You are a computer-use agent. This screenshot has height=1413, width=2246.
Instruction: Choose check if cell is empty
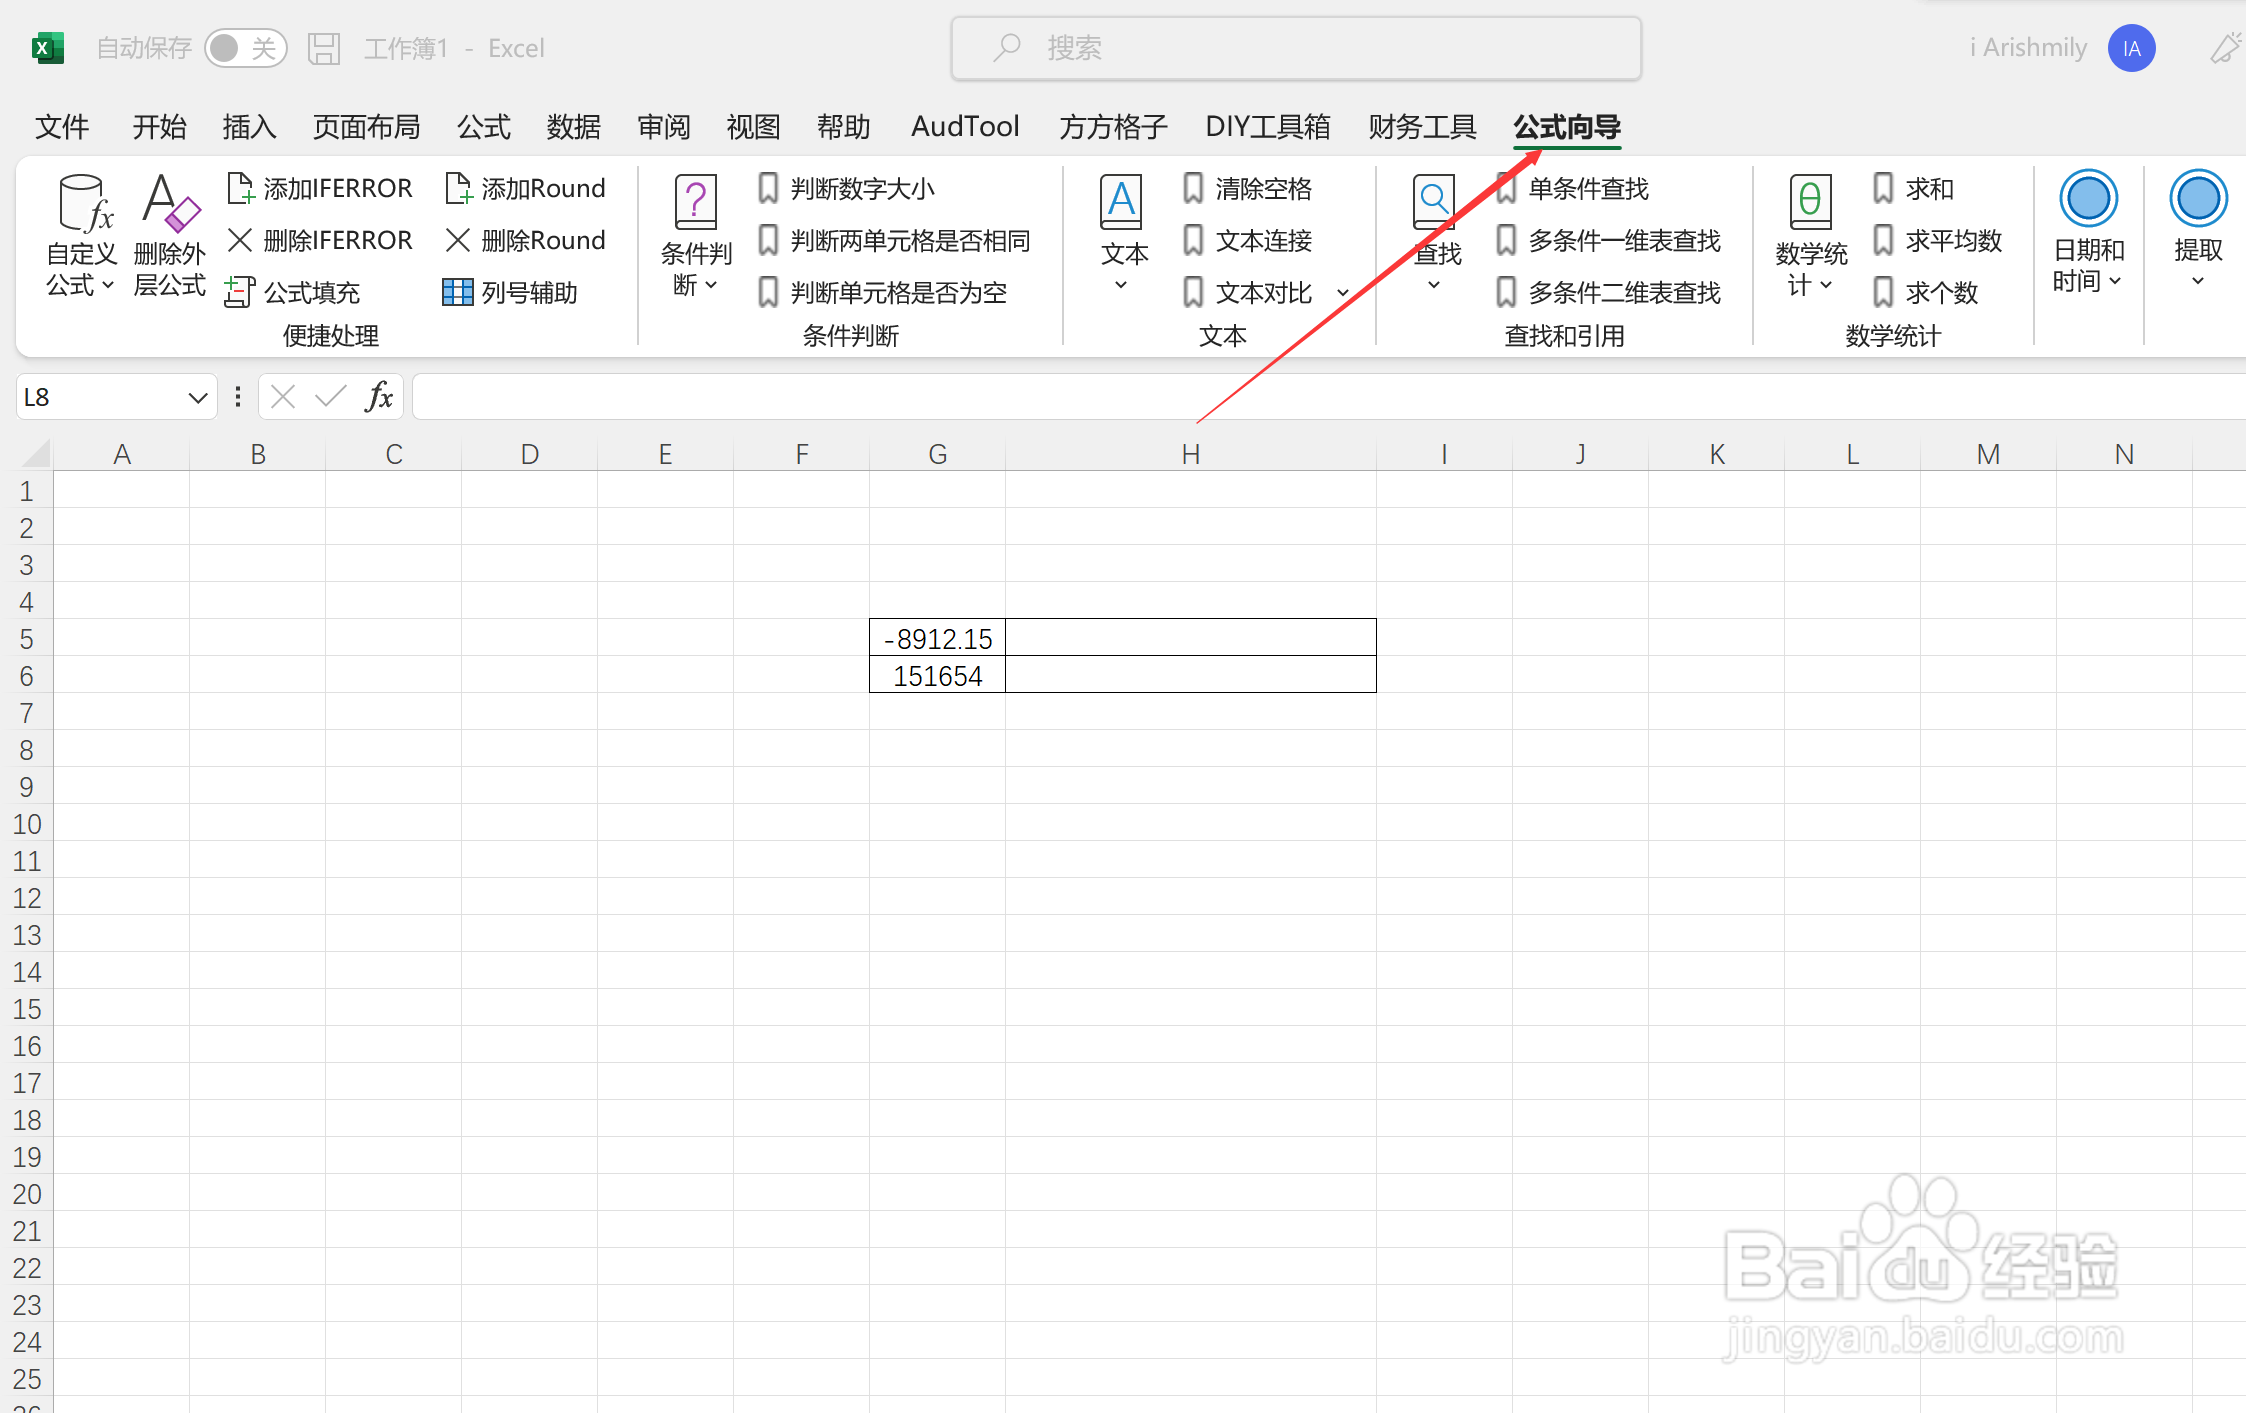coord(882,292)
